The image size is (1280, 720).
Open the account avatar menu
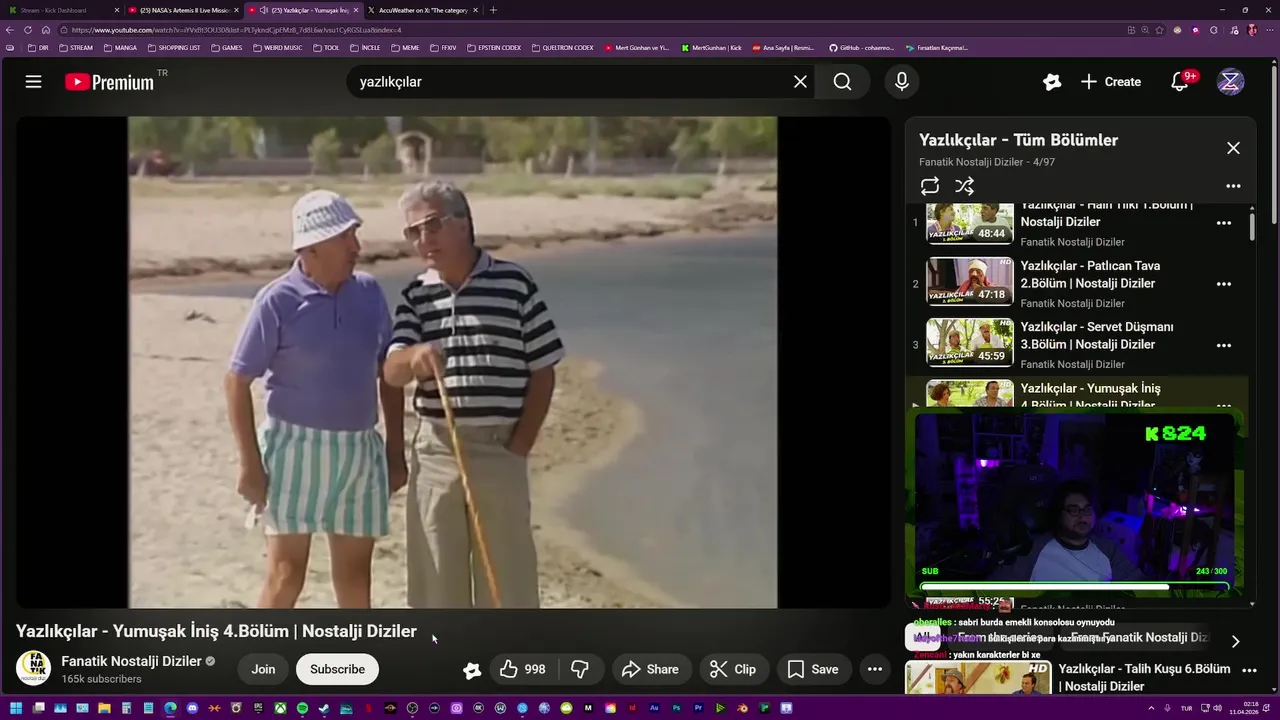click(x=1230, y=82)
